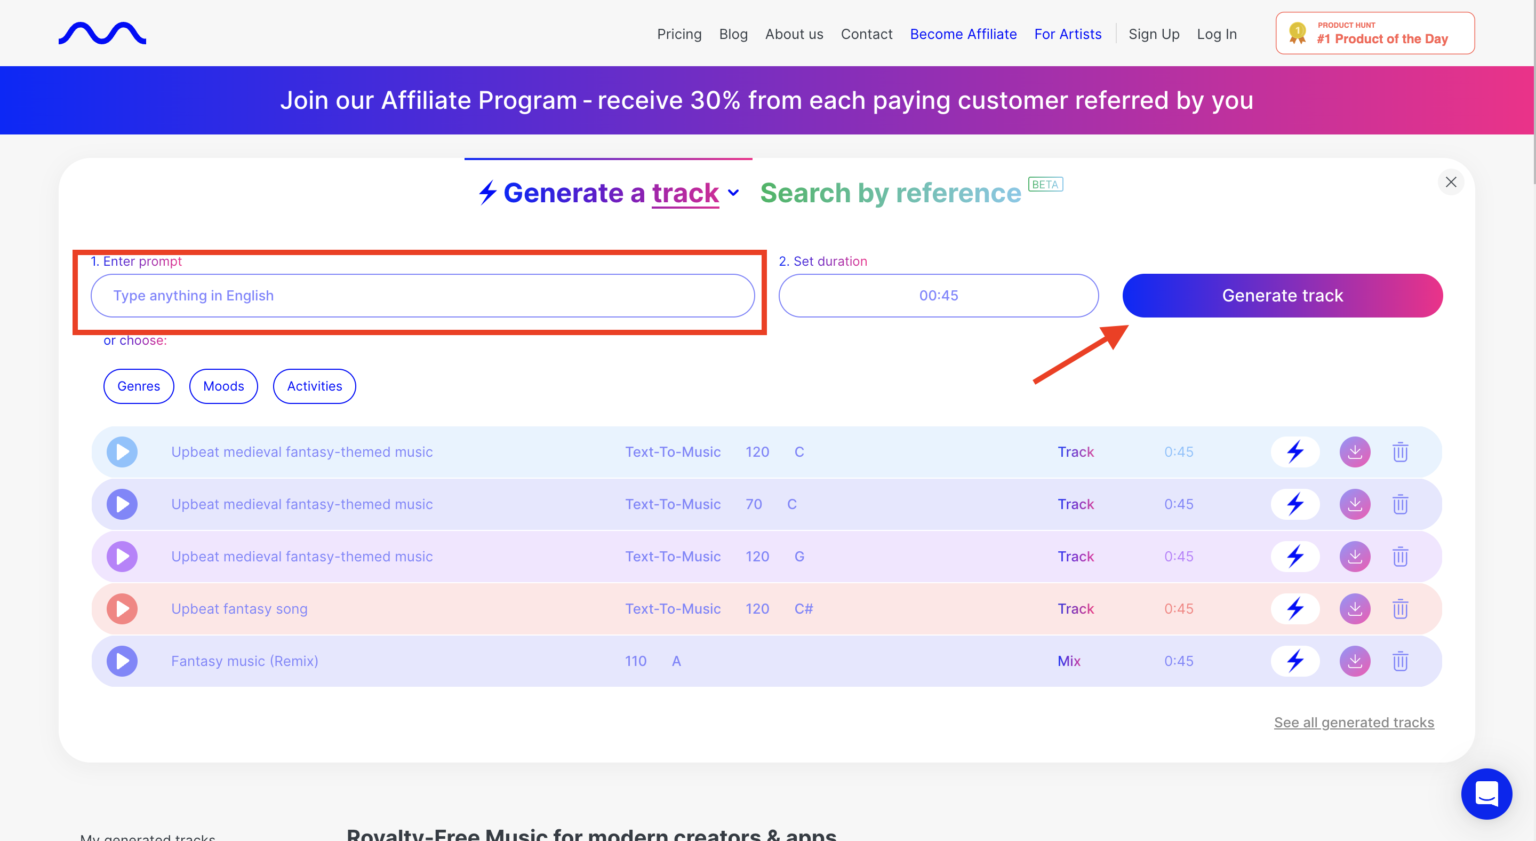The width and height of the screenshot is (1536, 841).
Task: Play the Upbeat fantasy song track
Action: pos(122,609)
